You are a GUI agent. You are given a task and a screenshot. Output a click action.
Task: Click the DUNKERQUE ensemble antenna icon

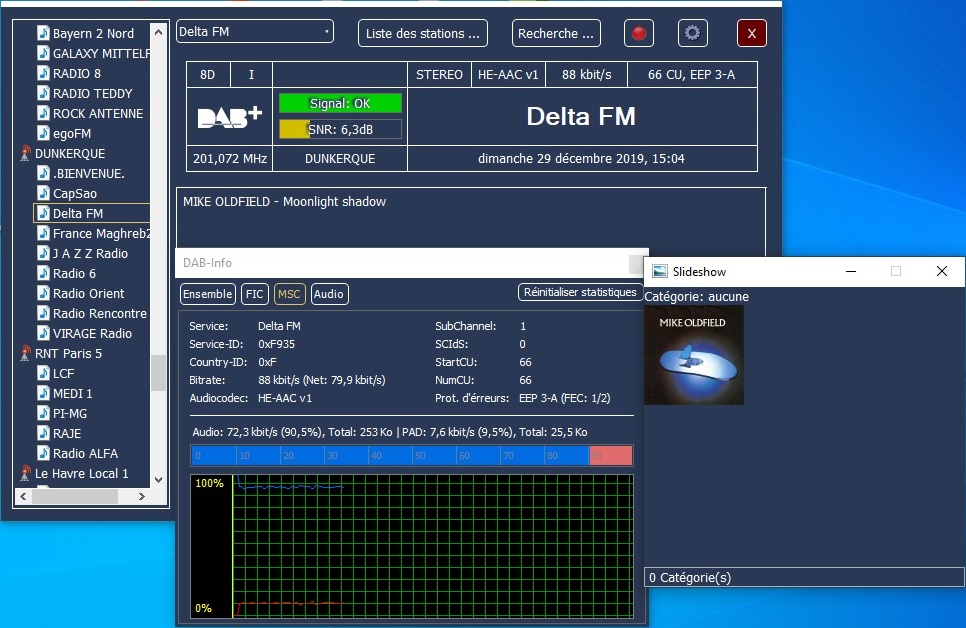25,153
